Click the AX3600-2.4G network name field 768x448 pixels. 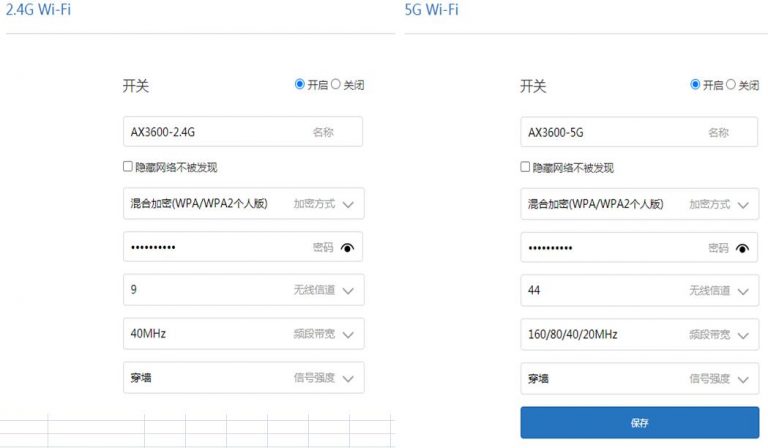[215, 132]
